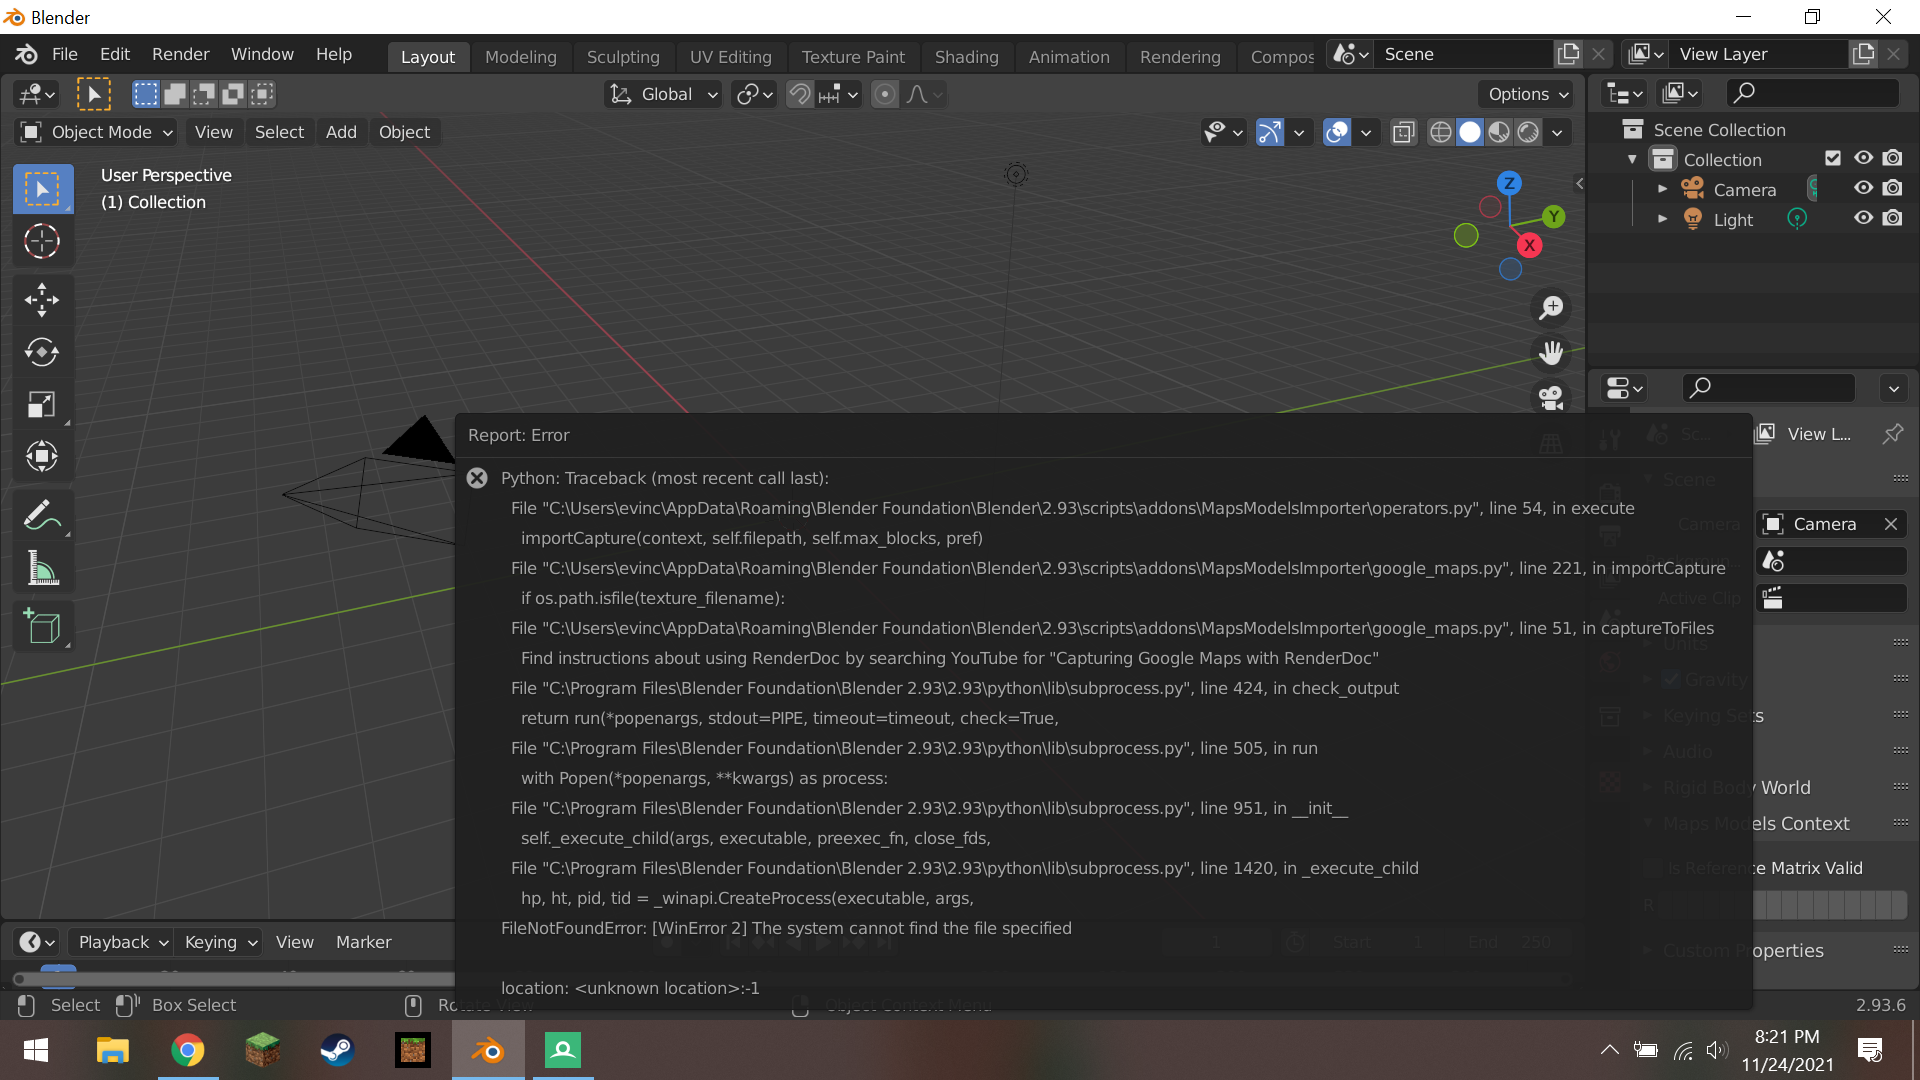Switch to the UV Editing workspace tab

[x=731, y=56]
